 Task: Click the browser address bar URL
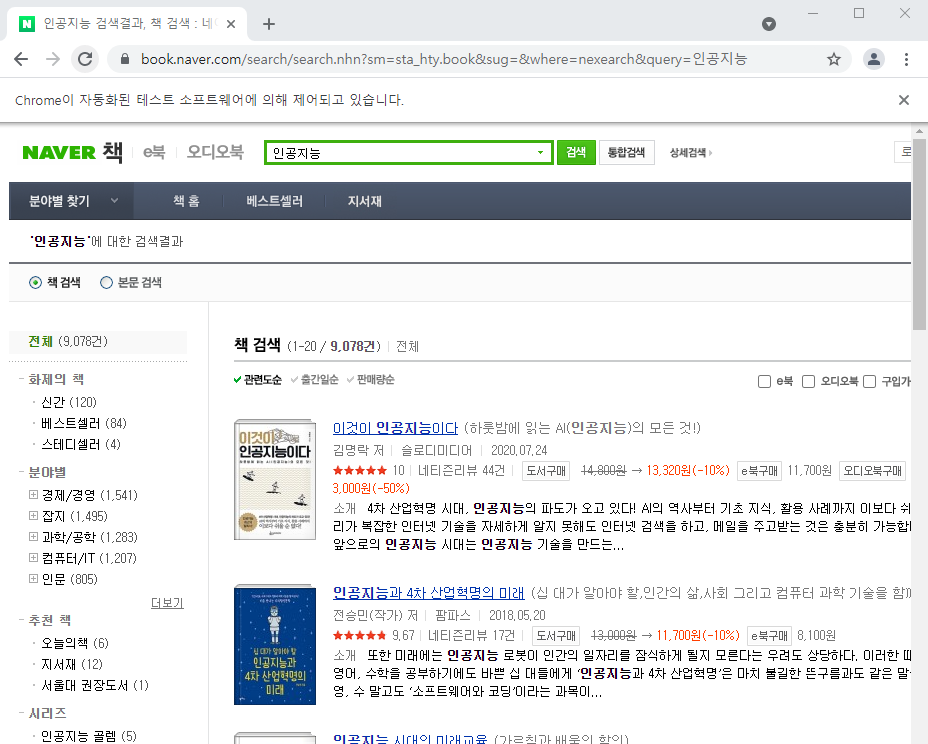point(444,59)
